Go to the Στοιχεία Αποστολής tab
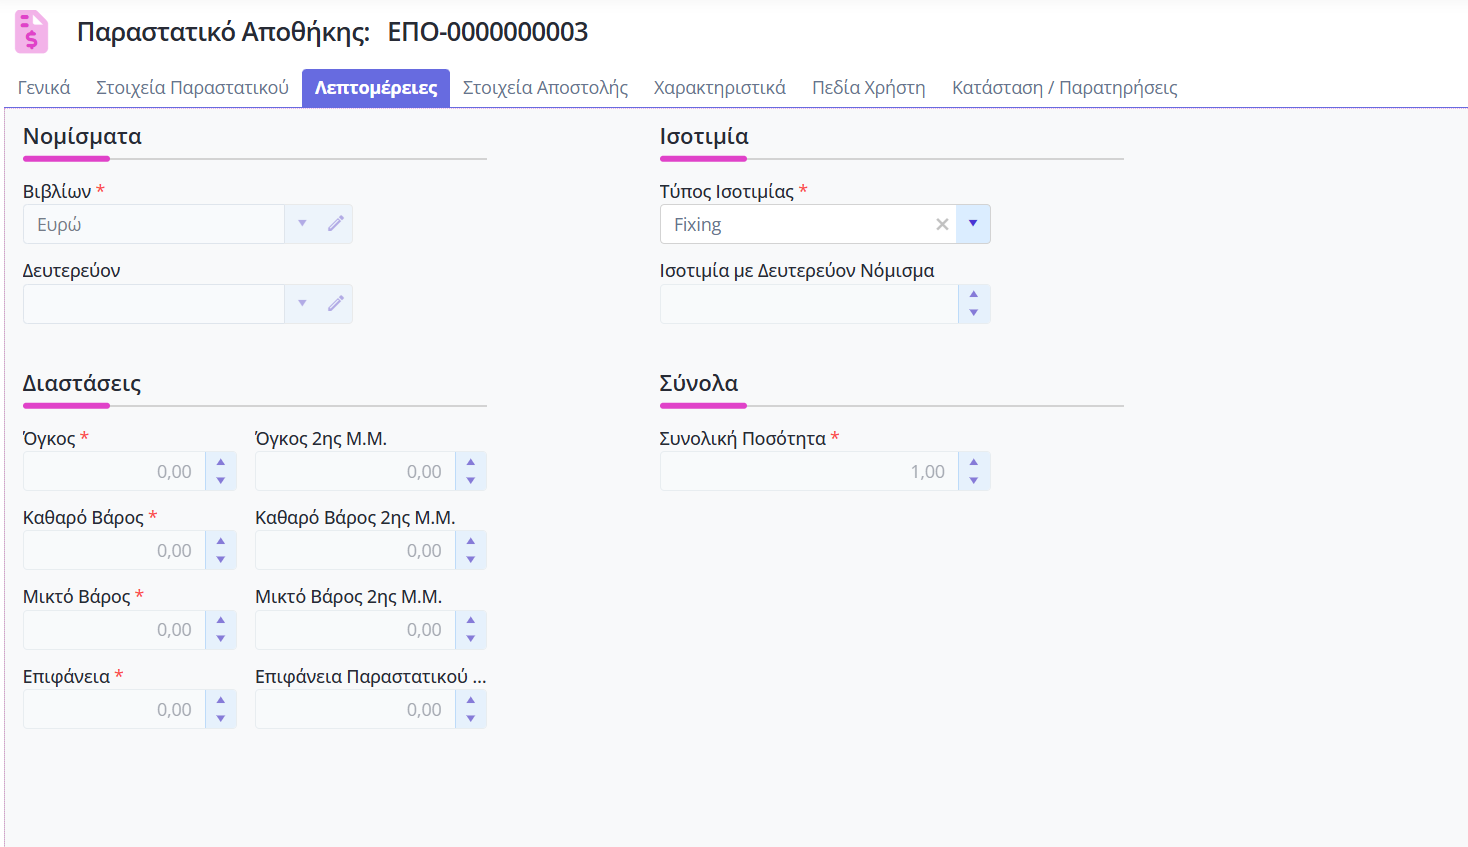Image resolution: width=1468 pixels, height=847 pixels. point(545,88)
